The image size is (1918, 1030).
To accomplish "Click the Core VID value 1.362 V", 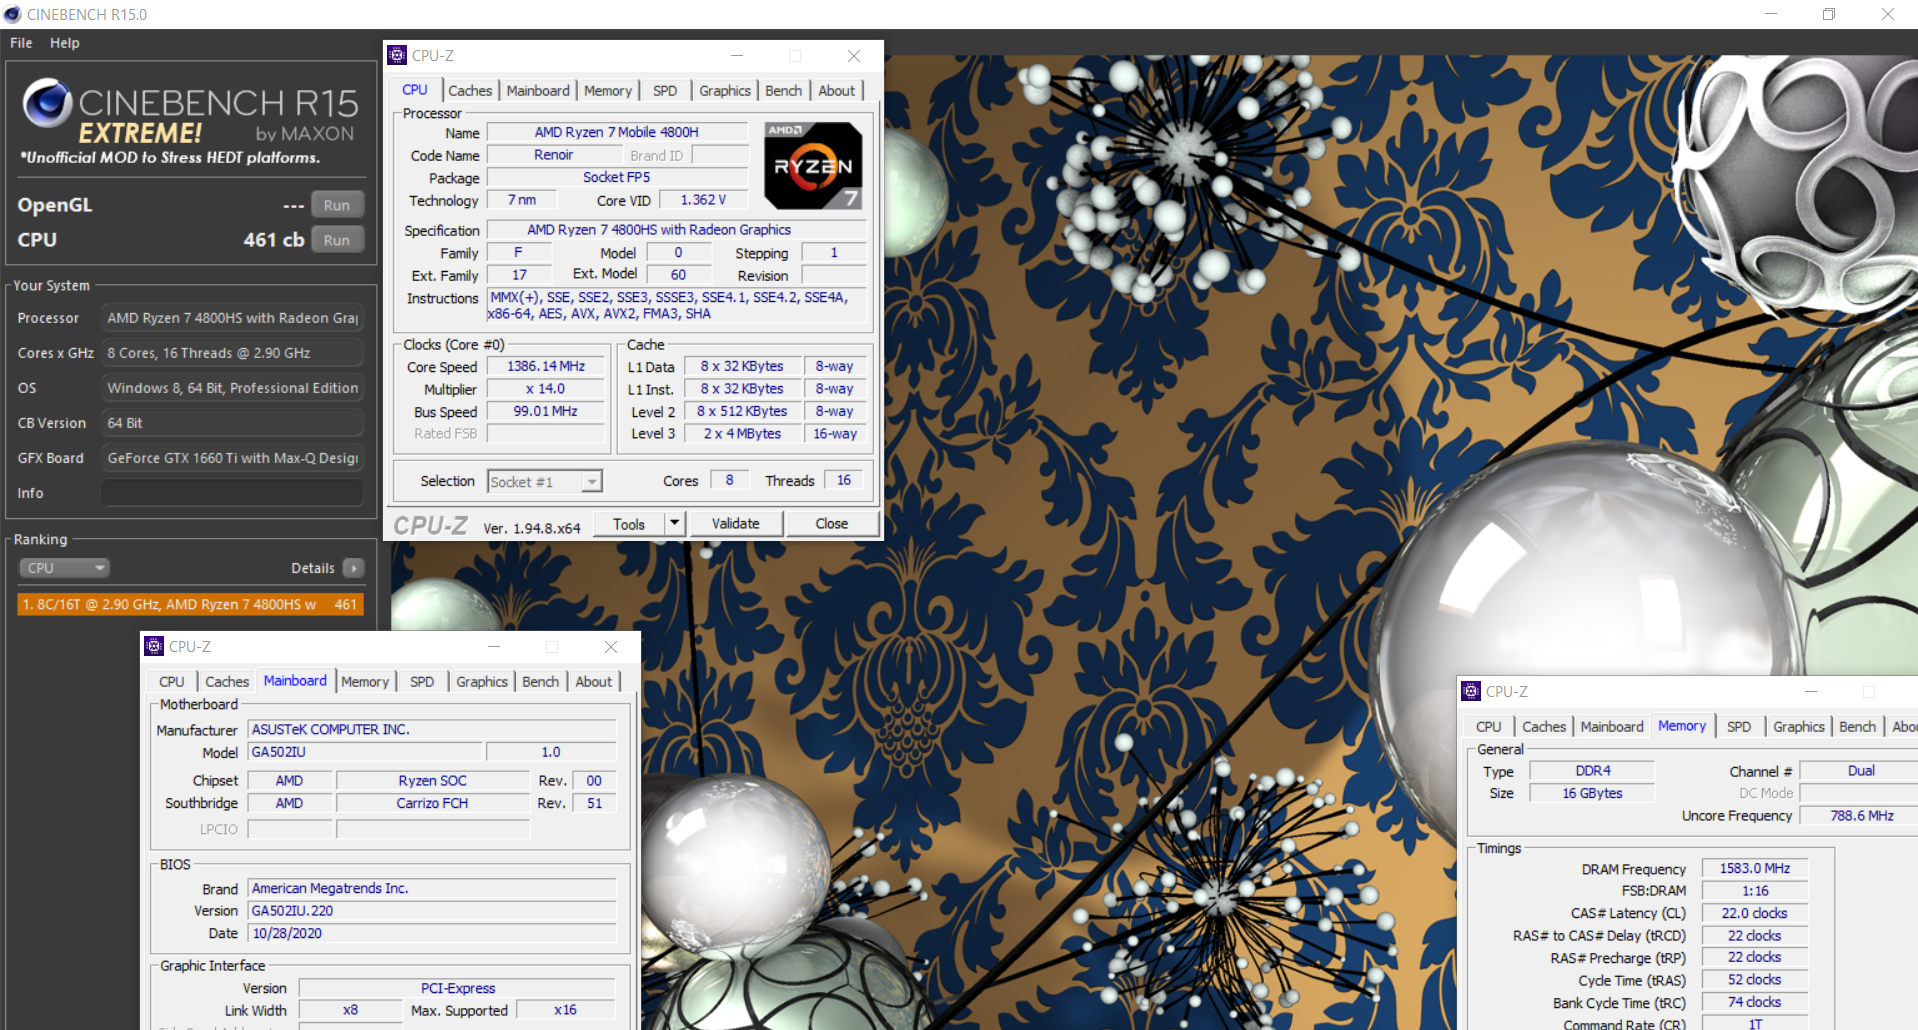I will (x=703, y=200).
